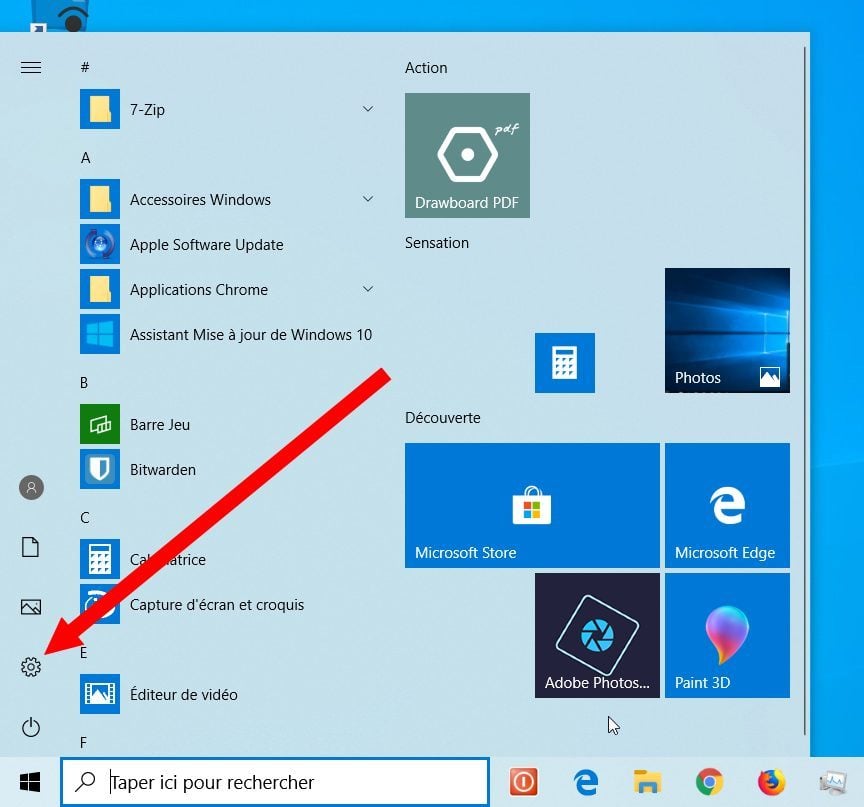
Task: Open Calculatrice in the app list
Action: point(227,559)
